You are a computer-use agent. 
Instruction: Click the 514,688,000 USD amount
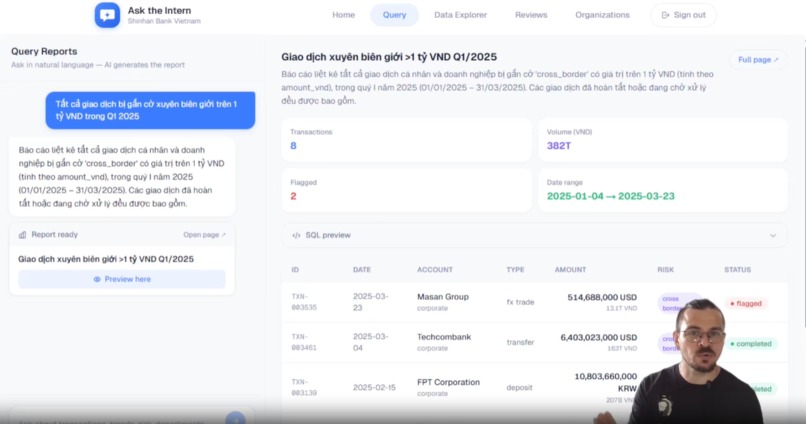point(602,298)
